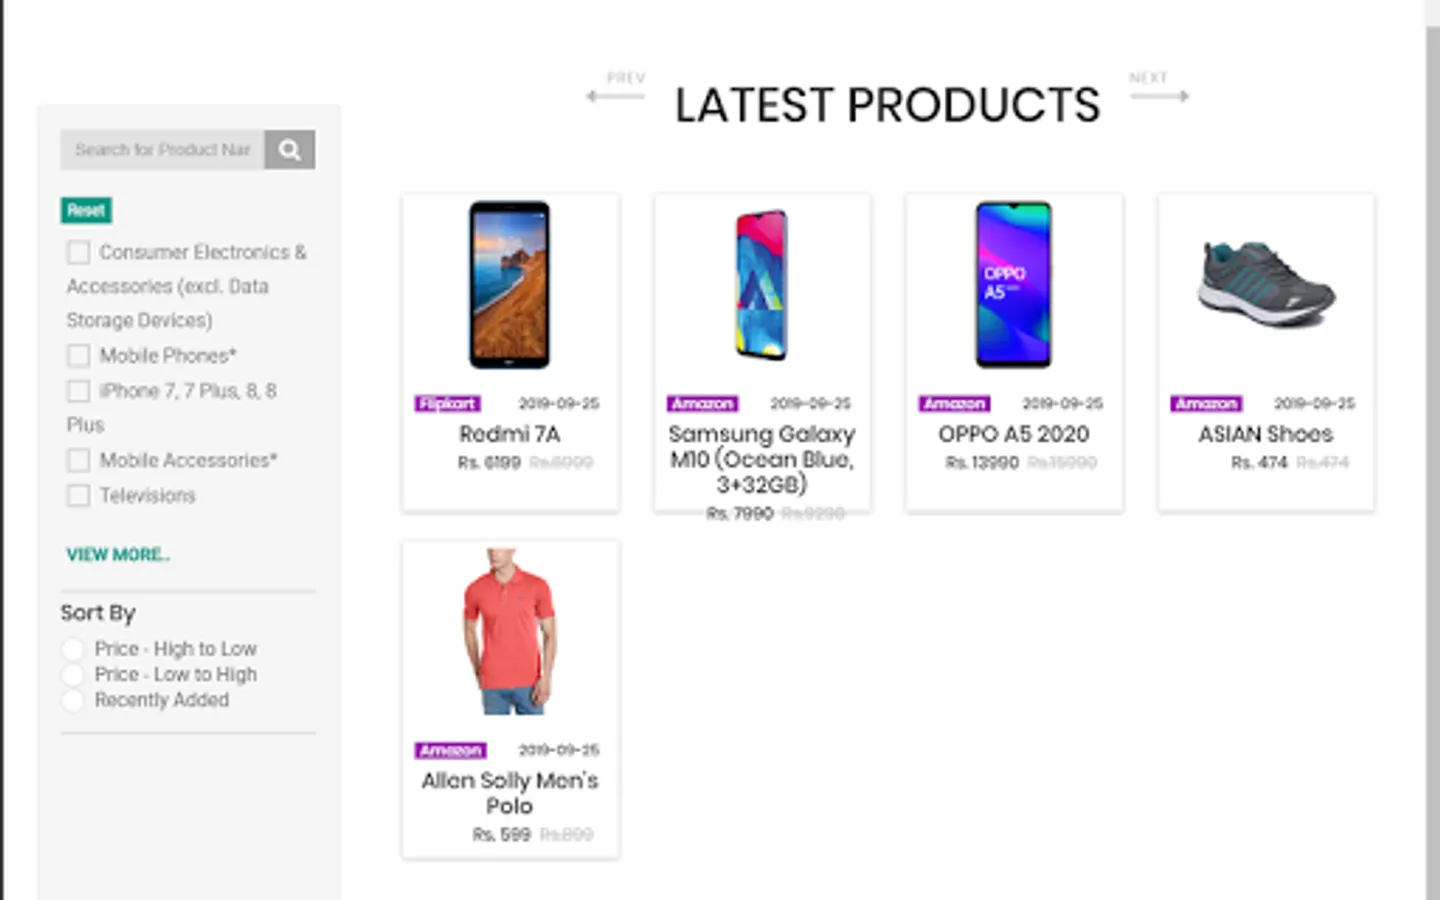
Task: Open the OPPO A5 2020 phone image
Action: pyautogui.click(x=1014, y=285)
